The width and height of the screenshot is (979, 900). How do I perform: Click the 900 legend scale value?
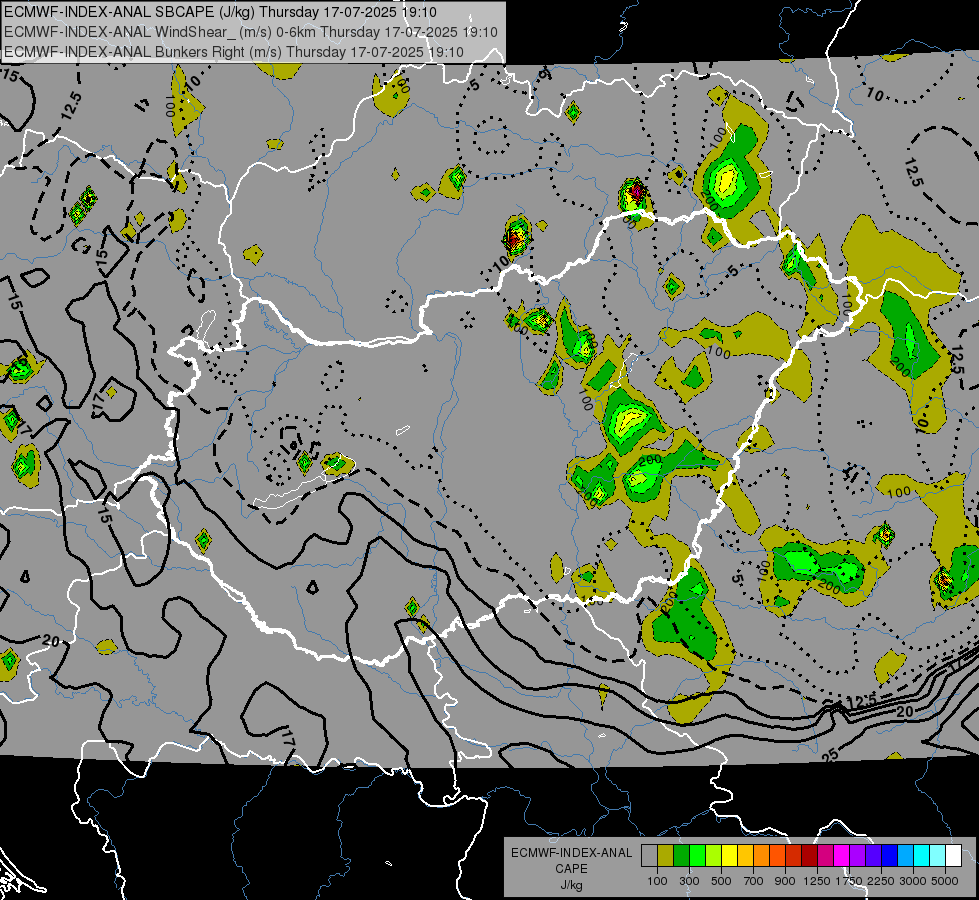point(785,881)
